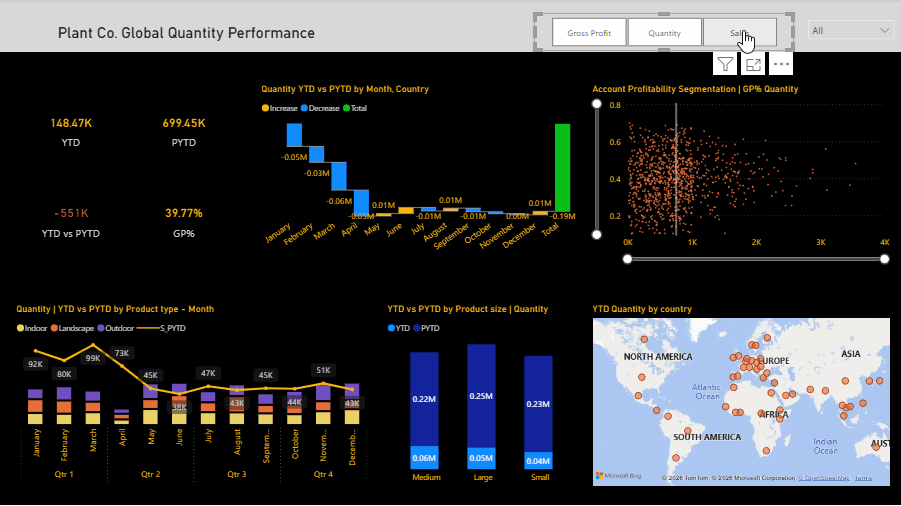
Task: Click the 92K data label for January
Action: tap(35, 364)
